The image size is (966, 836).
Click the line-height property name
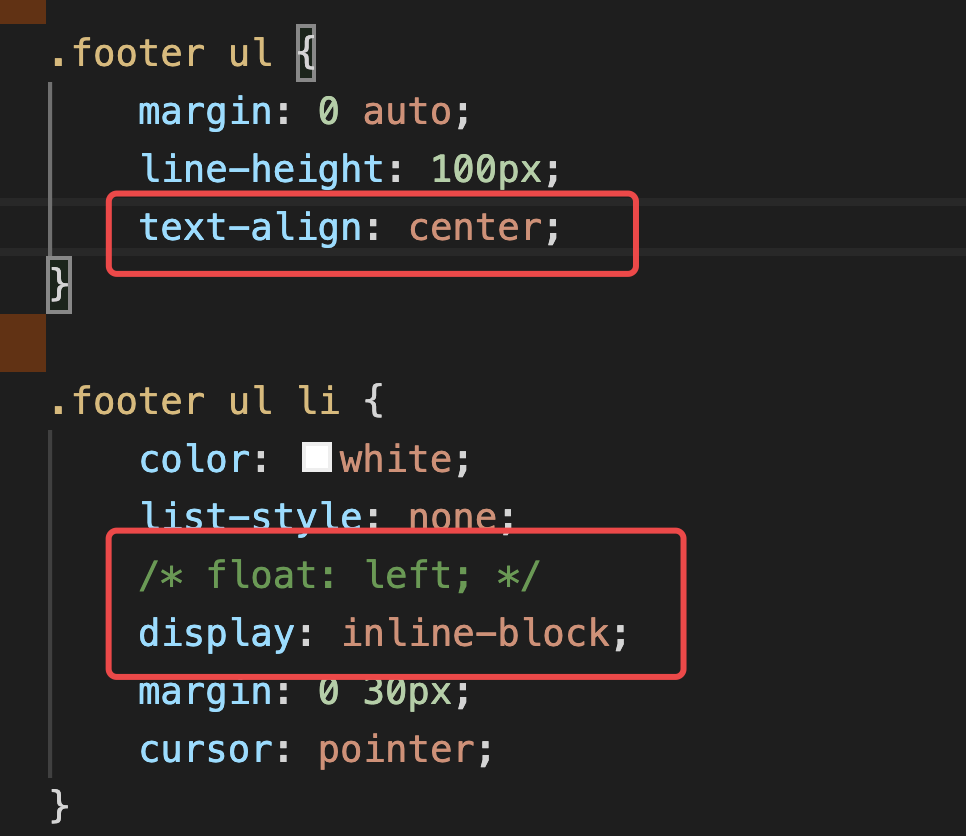(261, 169)
